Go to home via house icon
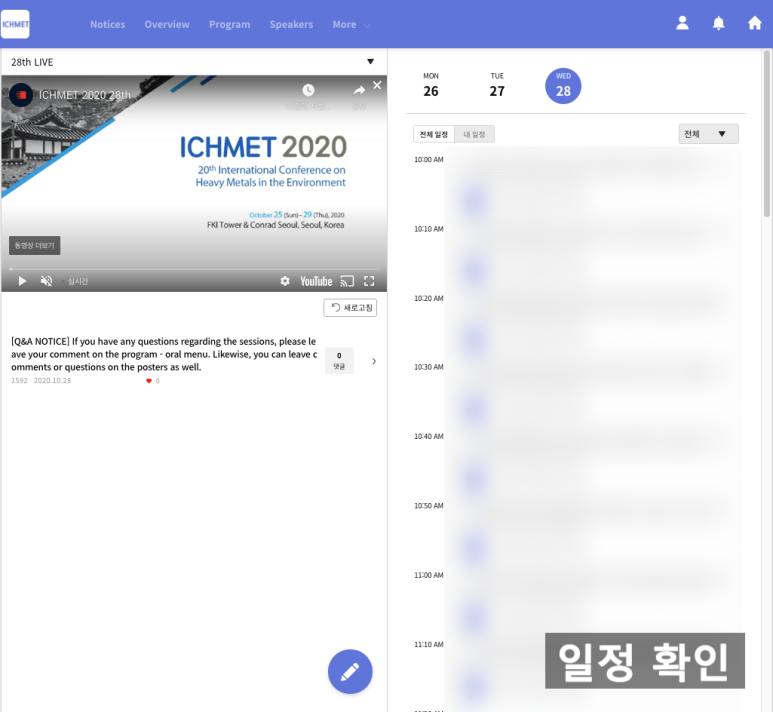 [754, 23]
